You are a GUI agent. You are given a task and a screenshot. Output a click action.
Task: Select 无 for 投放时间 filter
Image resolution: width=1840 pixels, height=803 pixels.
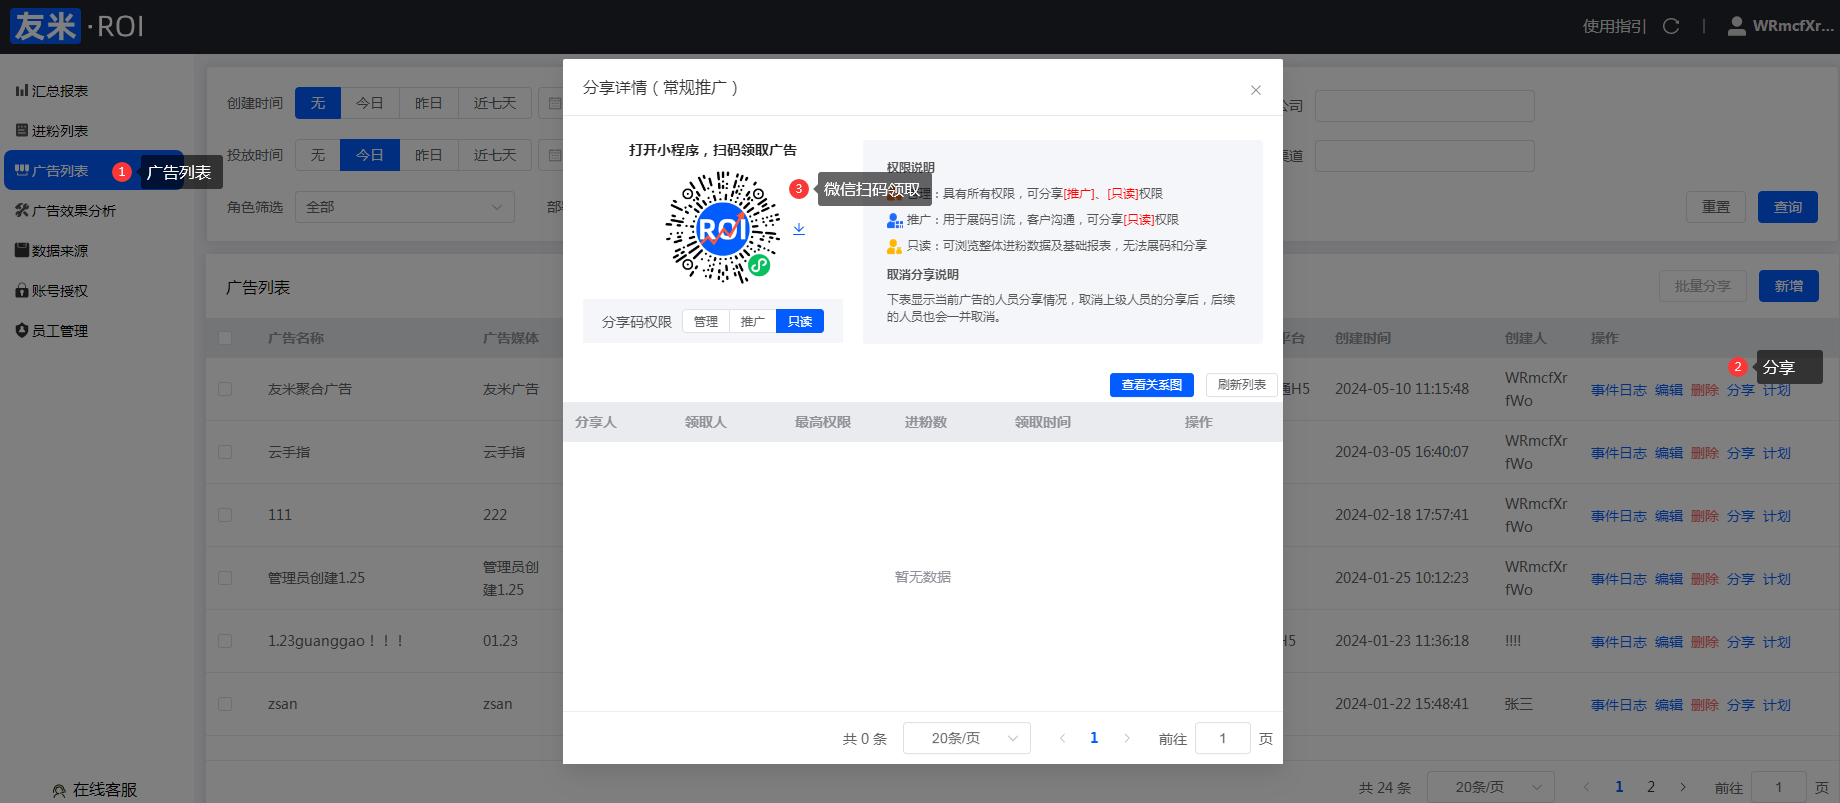pos(318,155)
